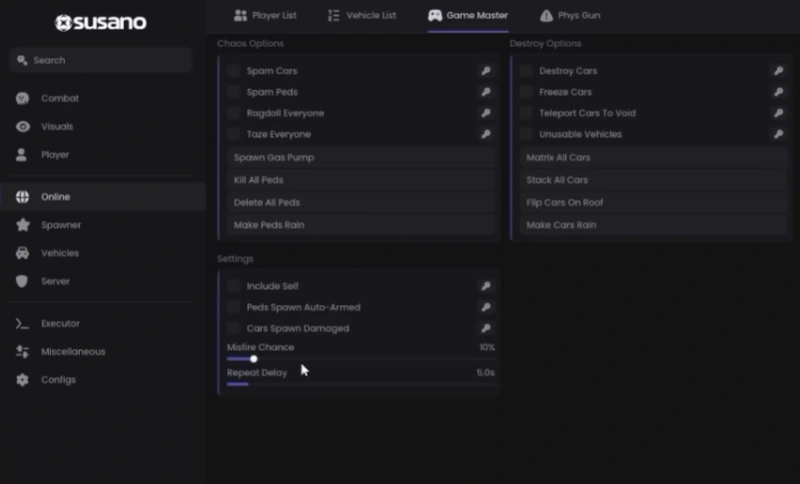The image size is (800, 484).
Task: Open Vehicles via the car icon
Action: point(22,253)
